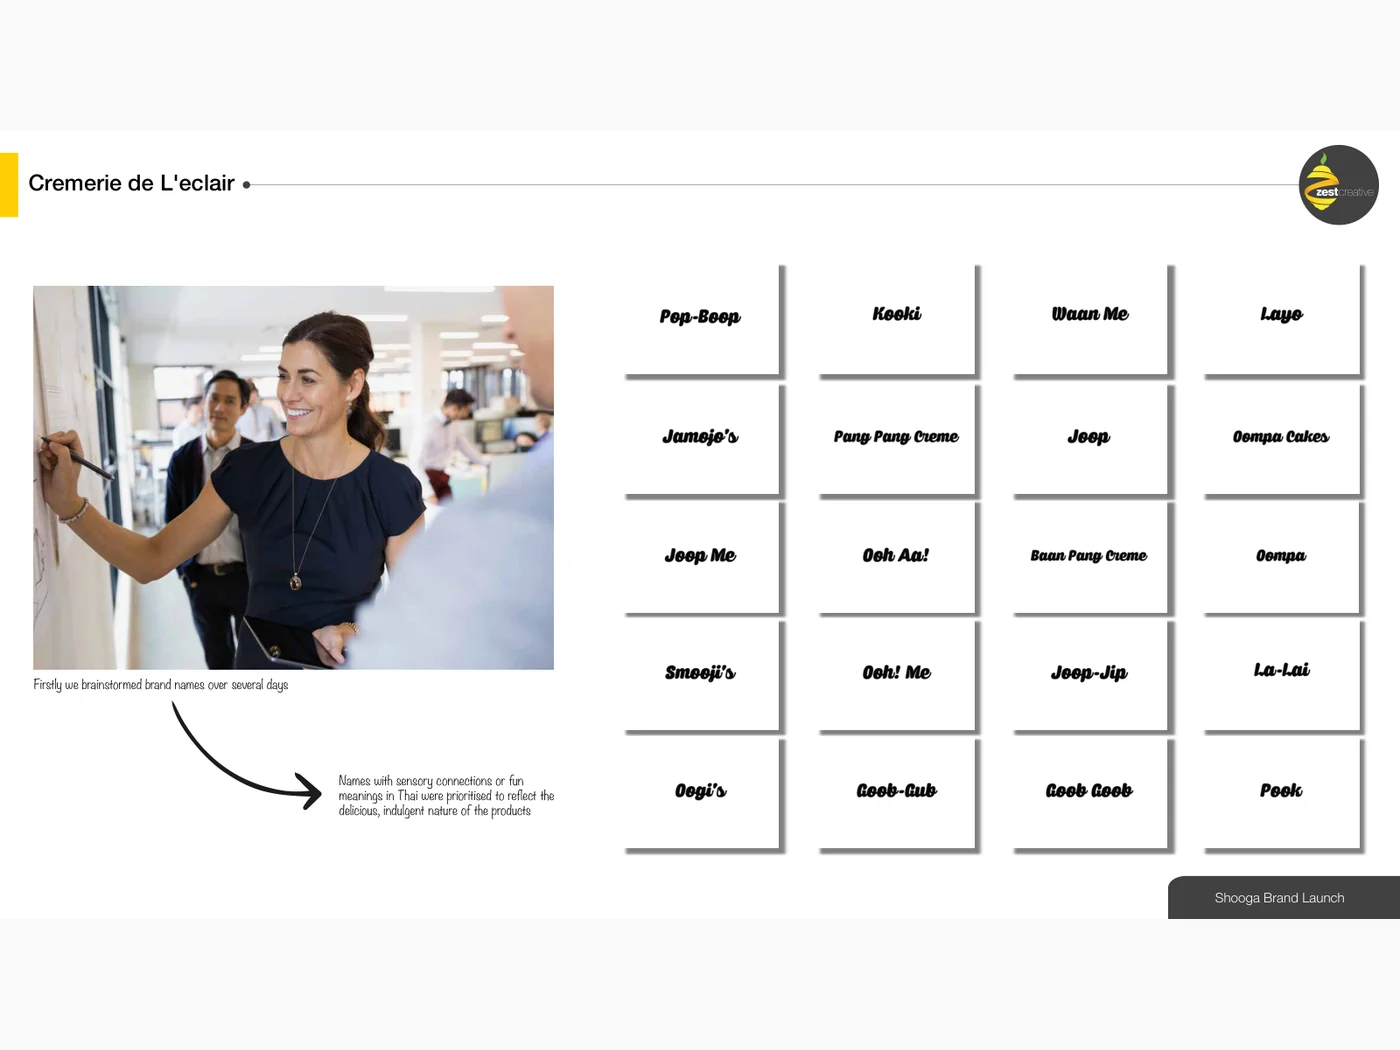Viewport: 1400px width, 1050px height.
Task: Select the Kooki name card
Action: click(897, 320)
